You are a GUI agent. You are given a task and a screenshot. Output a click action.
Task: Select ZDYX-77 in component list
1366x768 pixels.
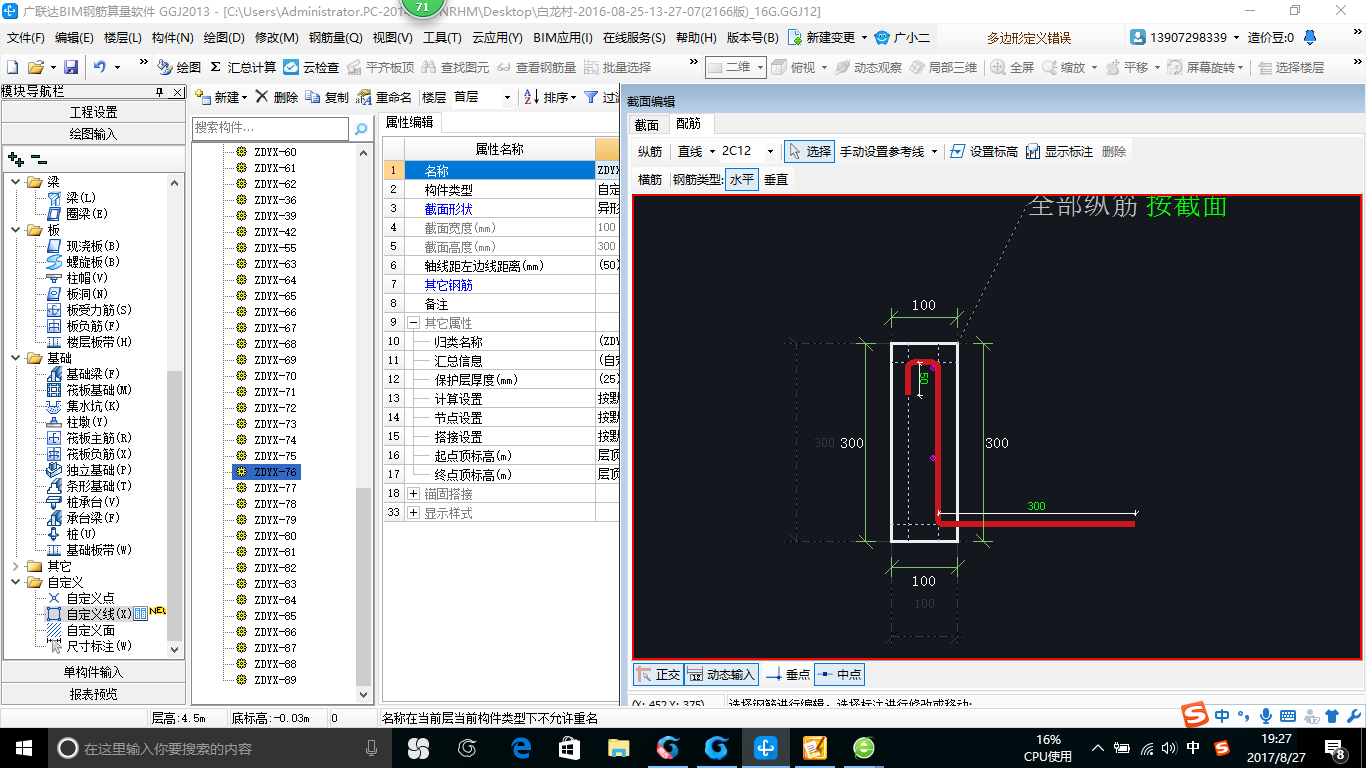click(275, 488)
